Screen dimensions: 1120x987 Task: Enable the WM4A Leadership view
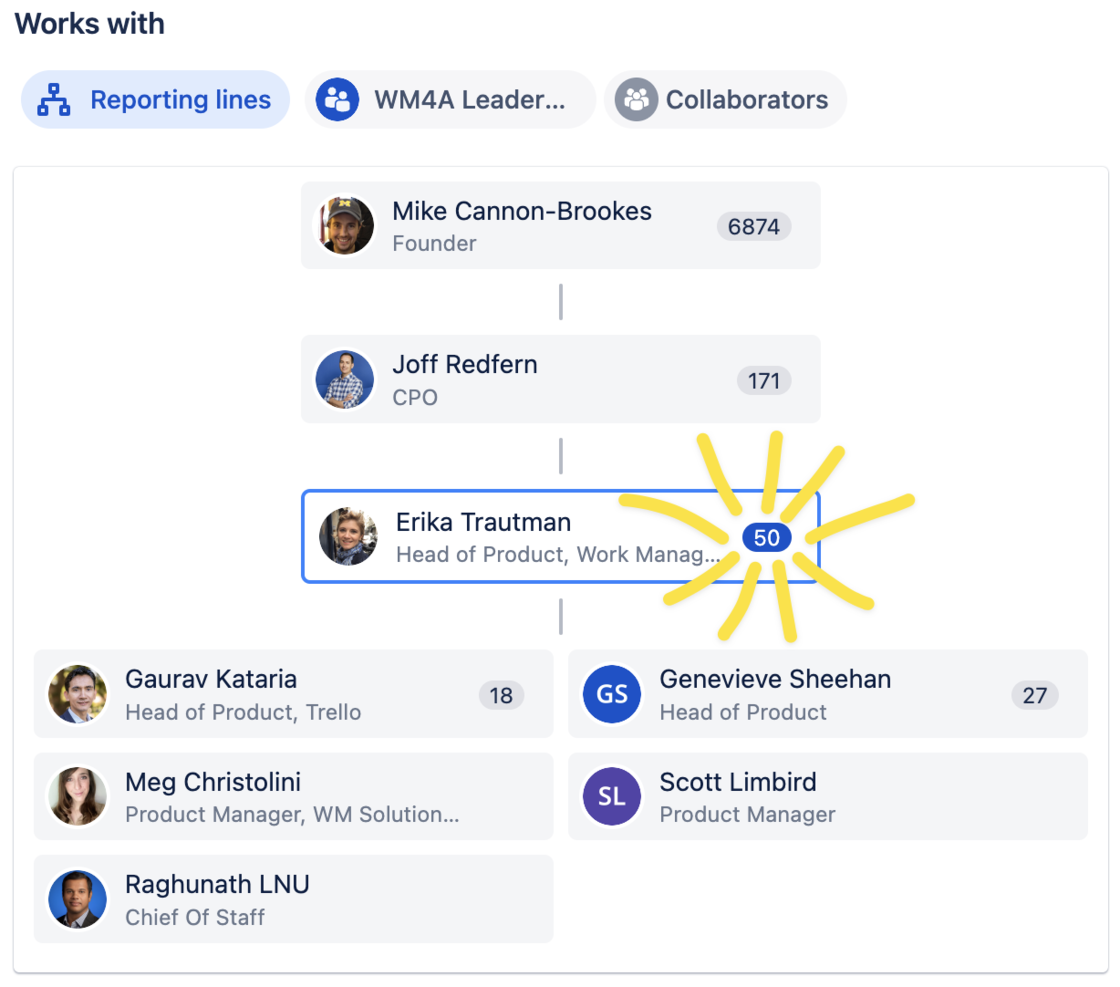(450, 99)
